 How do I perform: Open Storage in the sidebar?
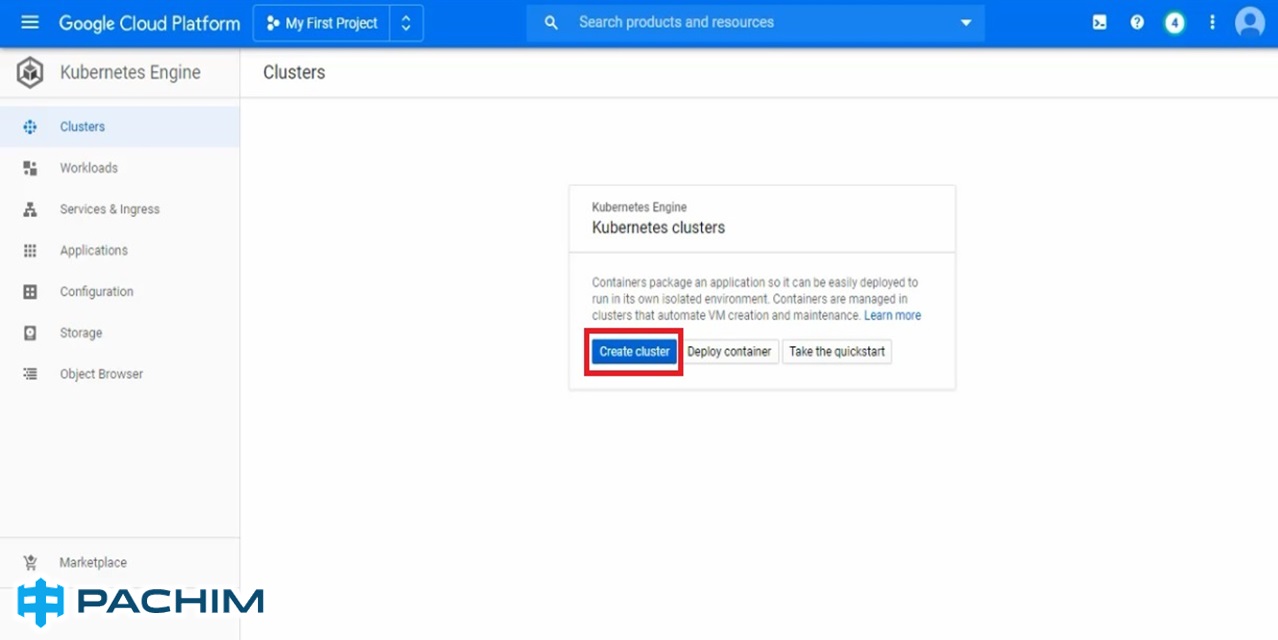[120, 333]
